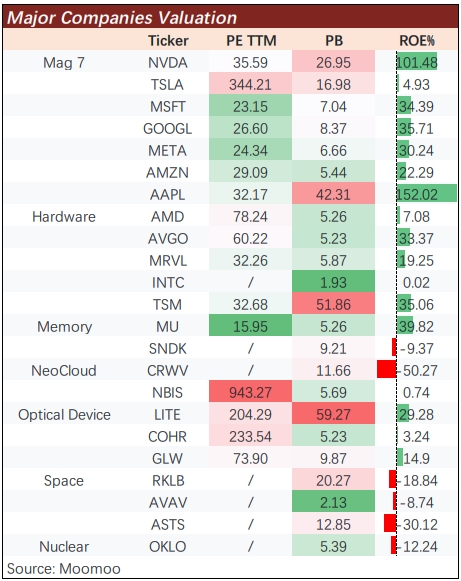Select the TSM PB value 51.86
The image size is (461, 581).
click(333, 304)
